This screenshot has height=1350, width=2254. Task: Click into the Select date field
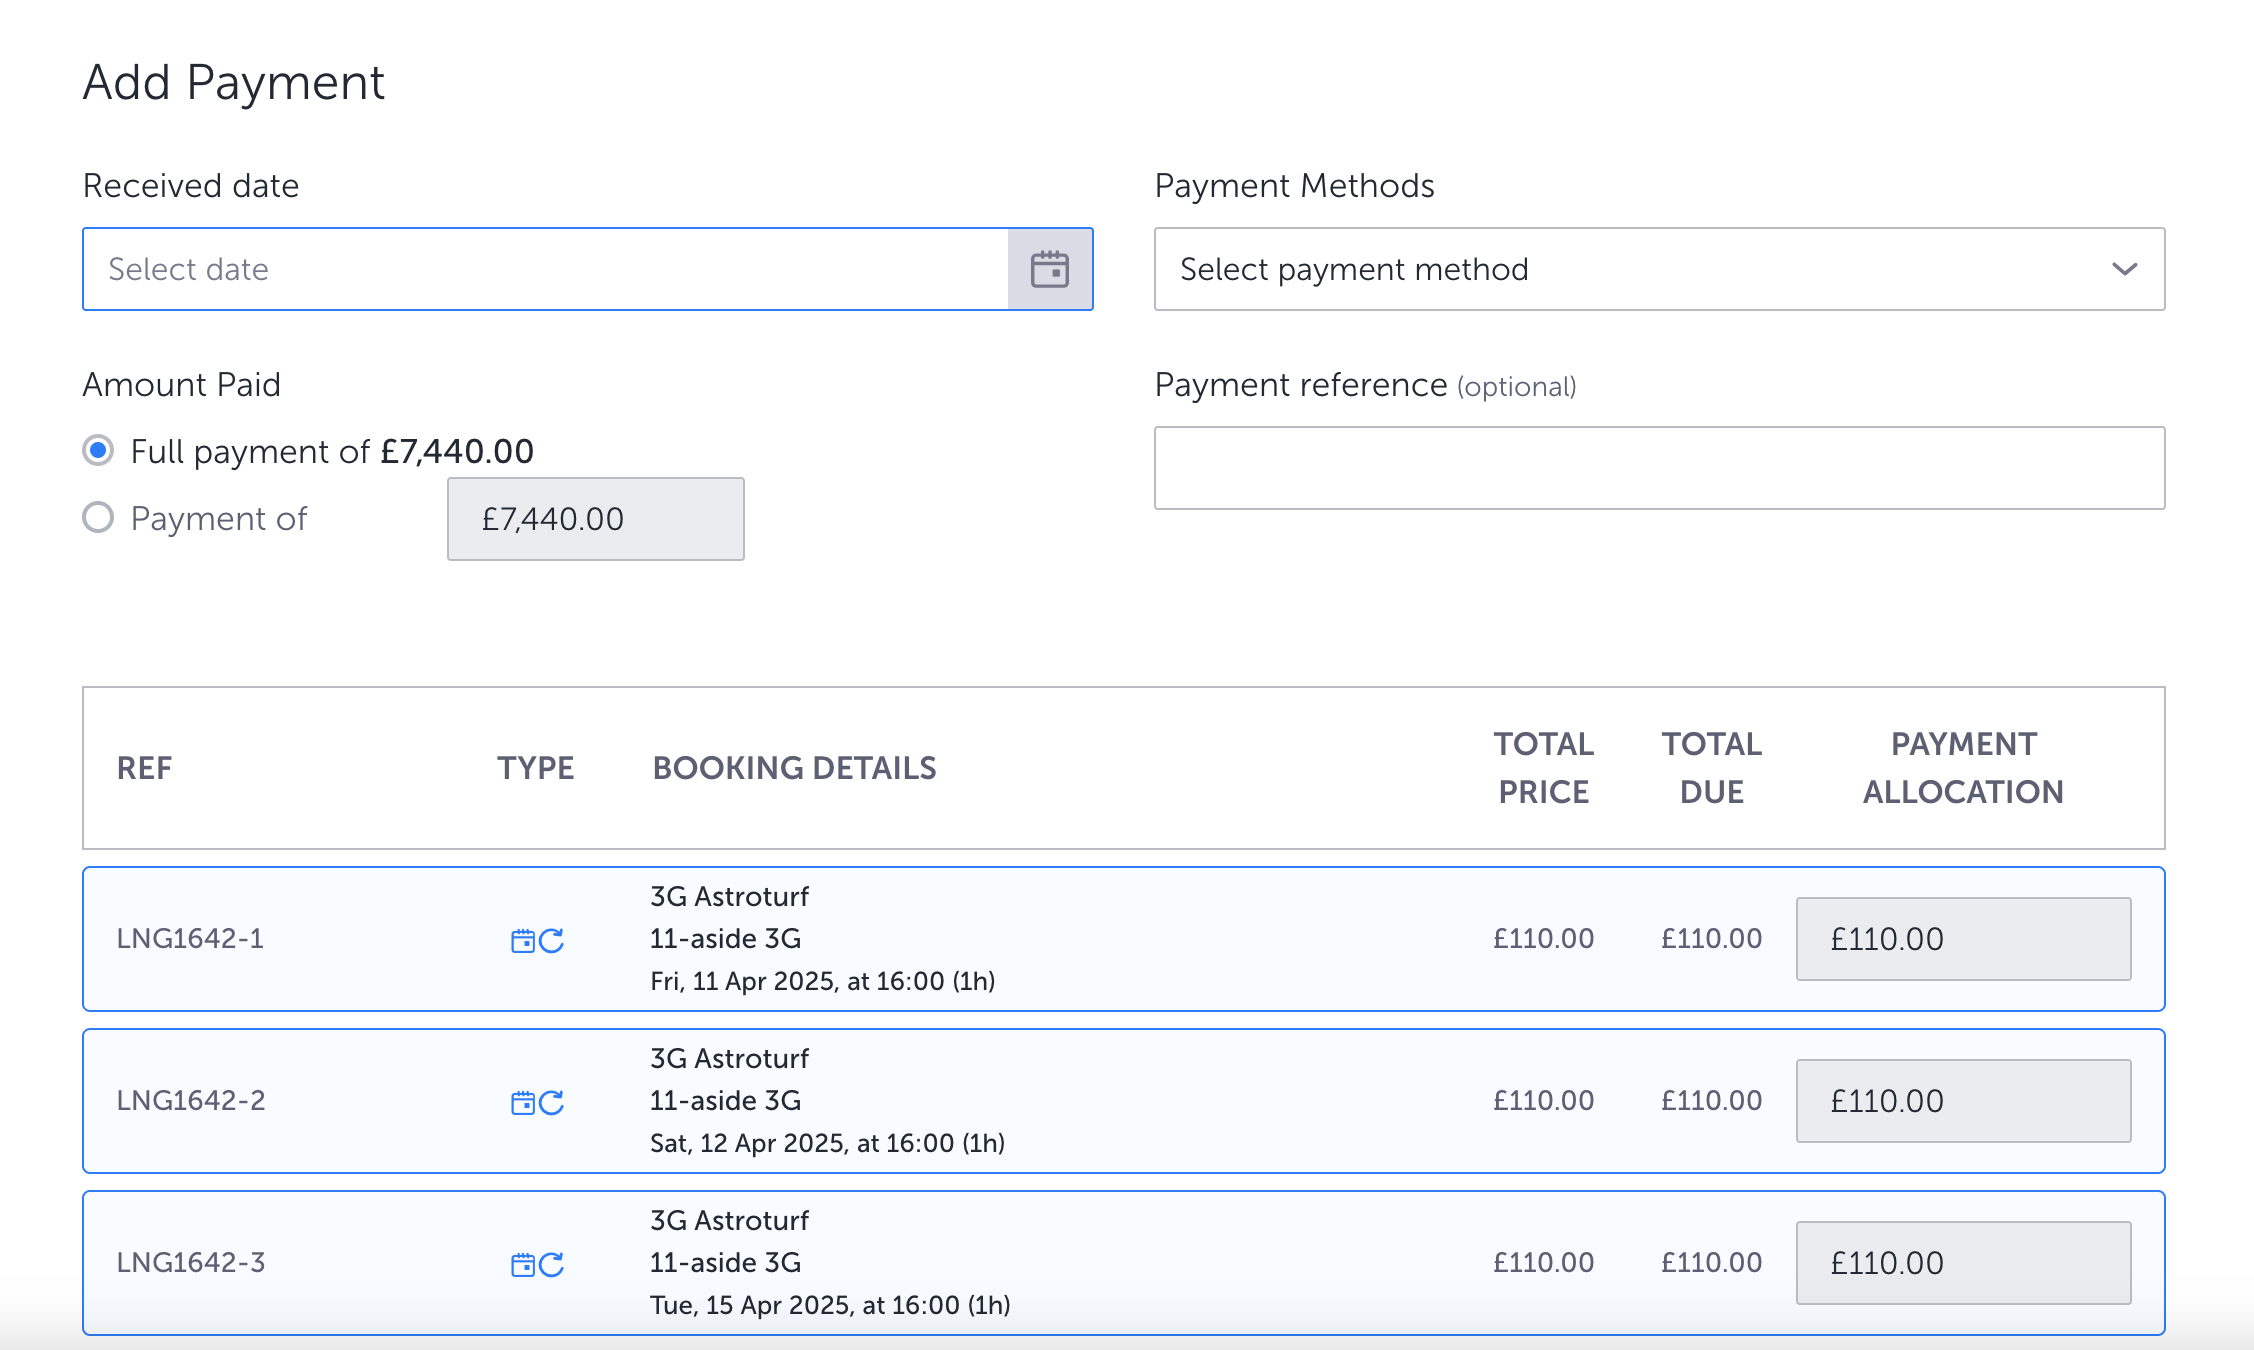(545, 269)
